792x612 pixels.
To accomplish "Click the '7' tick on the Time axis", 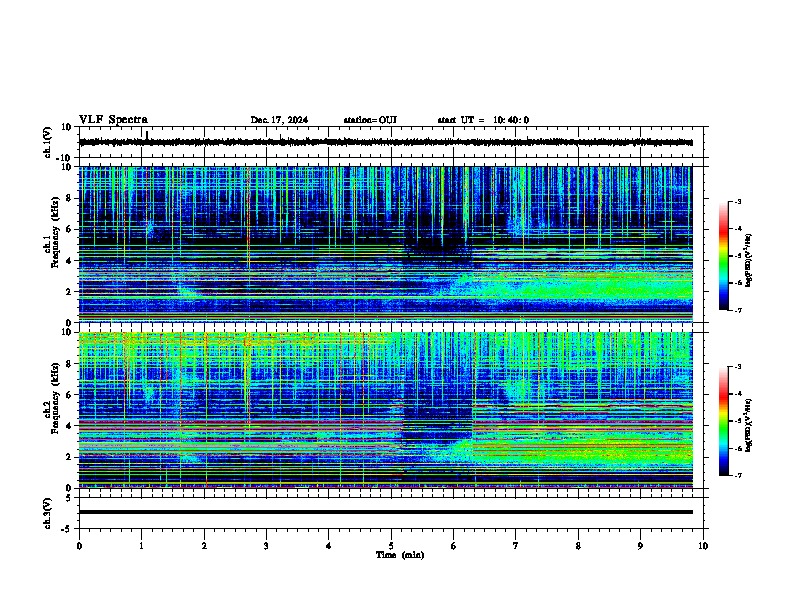I will tap(516, 546).
